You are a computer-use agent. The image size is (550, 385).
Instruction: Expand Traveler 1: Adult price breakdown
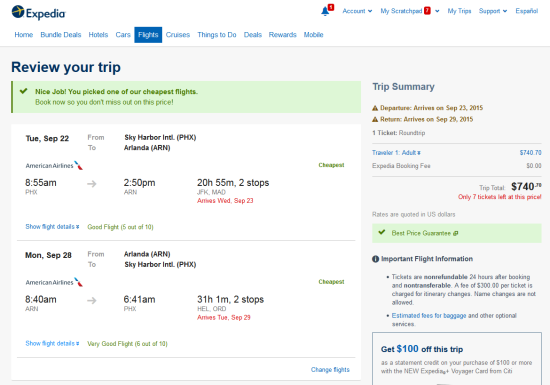point(396,153)
